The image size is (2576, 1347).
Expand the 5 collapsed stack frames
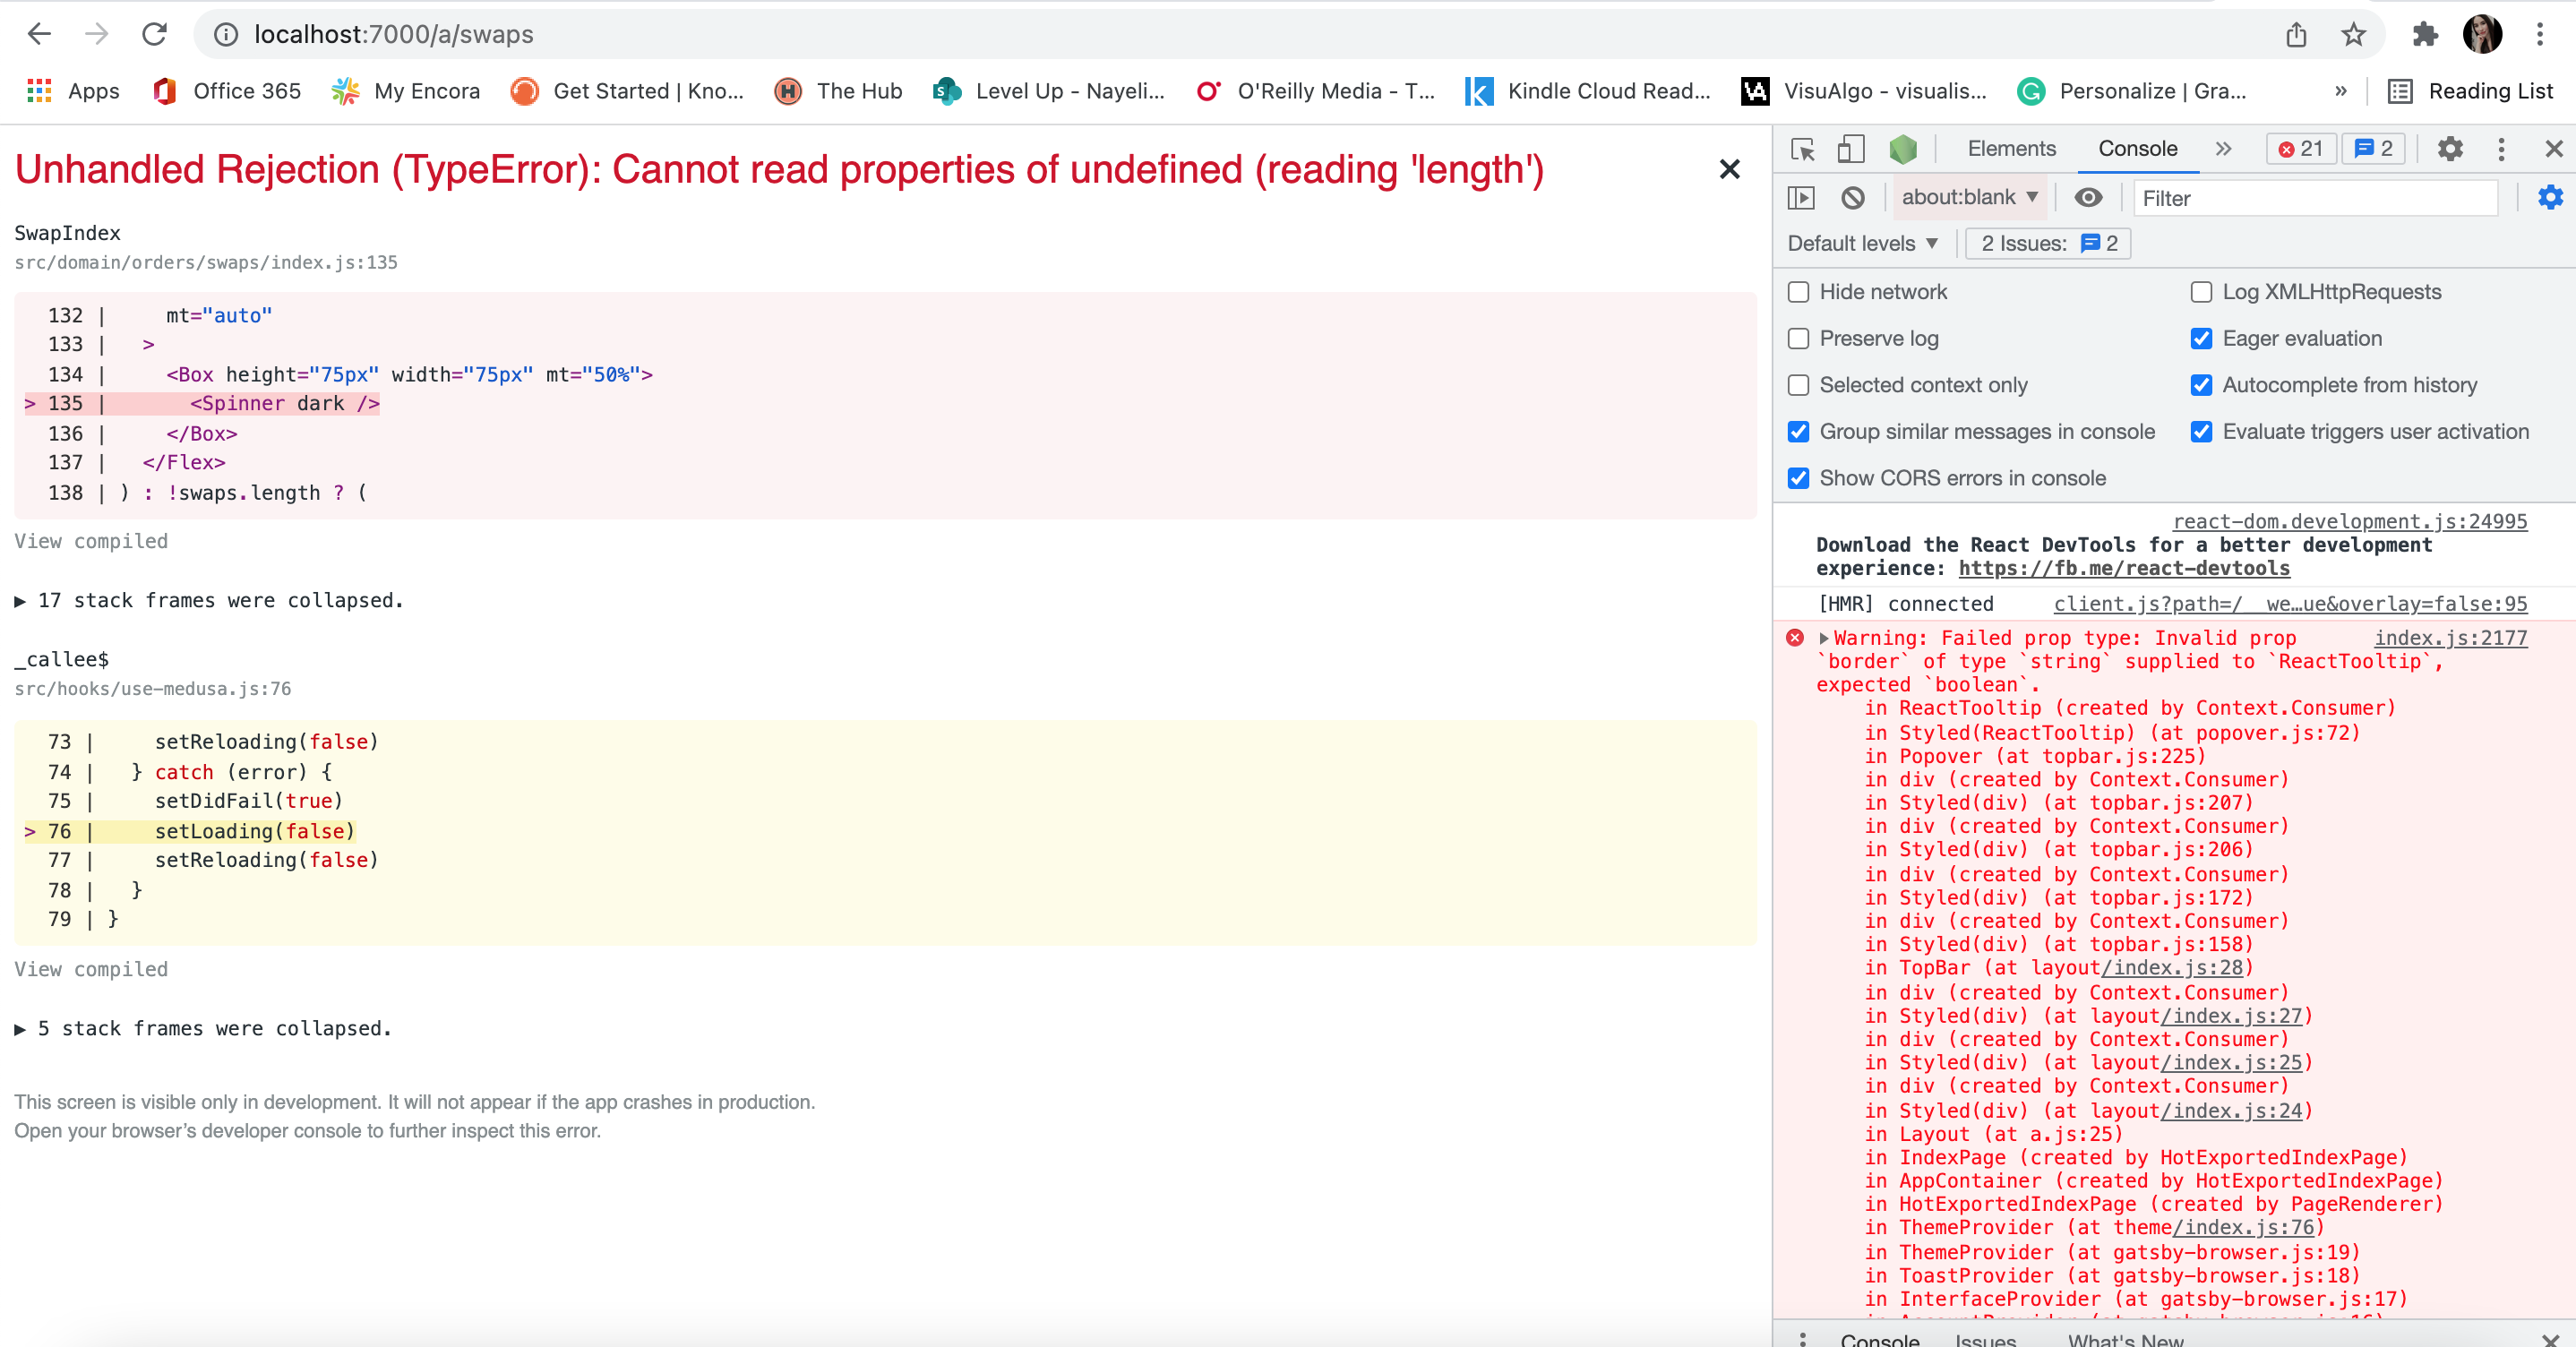202,1029
